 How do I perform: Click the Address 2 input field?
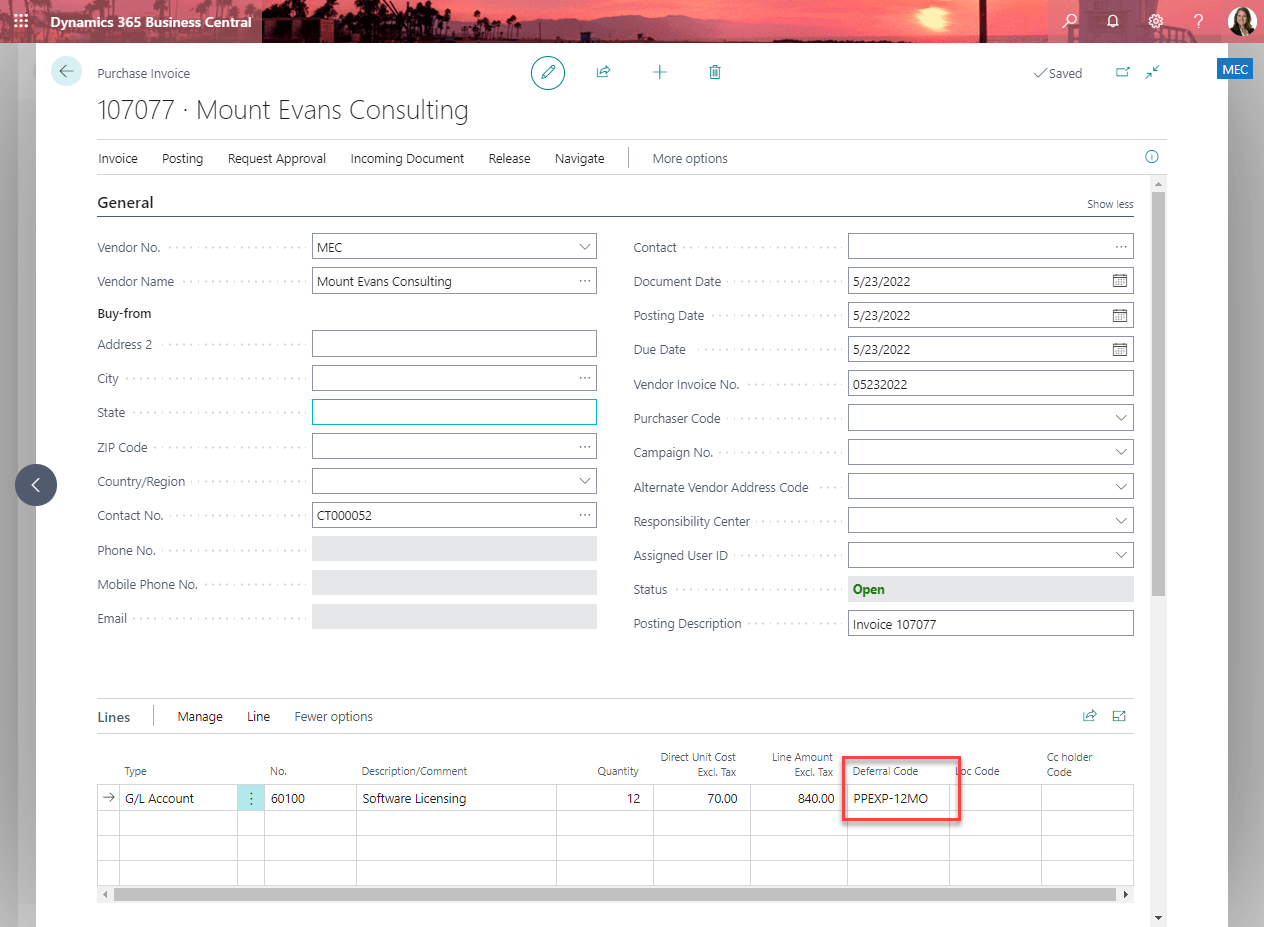(x=454, y=344)
